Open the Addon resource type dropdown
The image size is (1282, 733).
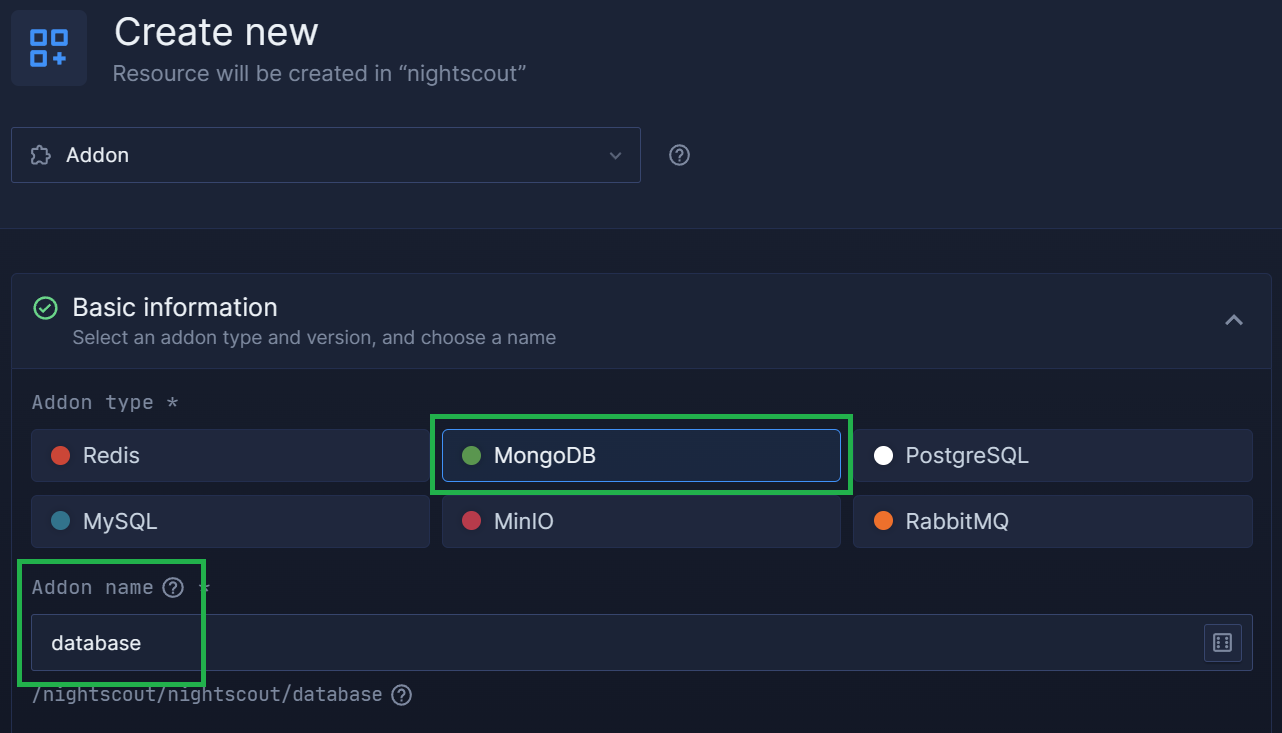[x=326, y=155]
